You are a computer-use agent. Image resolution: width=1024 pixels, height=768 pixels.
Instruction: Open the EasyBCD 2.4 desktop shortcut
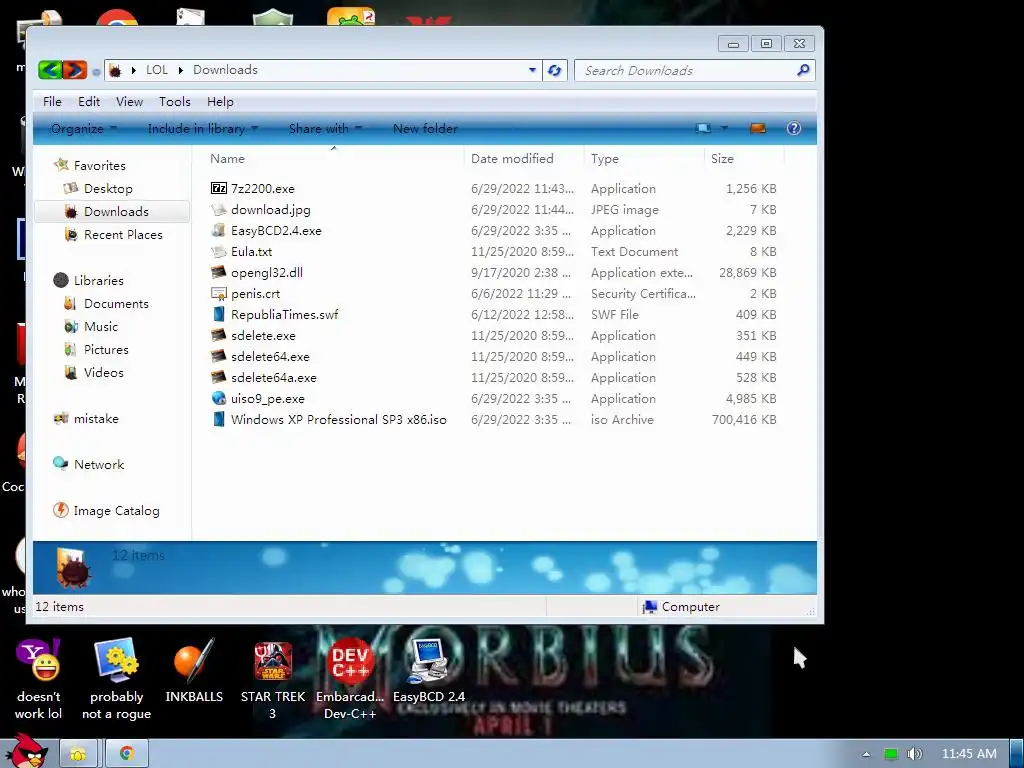pyautogui.click(x=428, y=669)
